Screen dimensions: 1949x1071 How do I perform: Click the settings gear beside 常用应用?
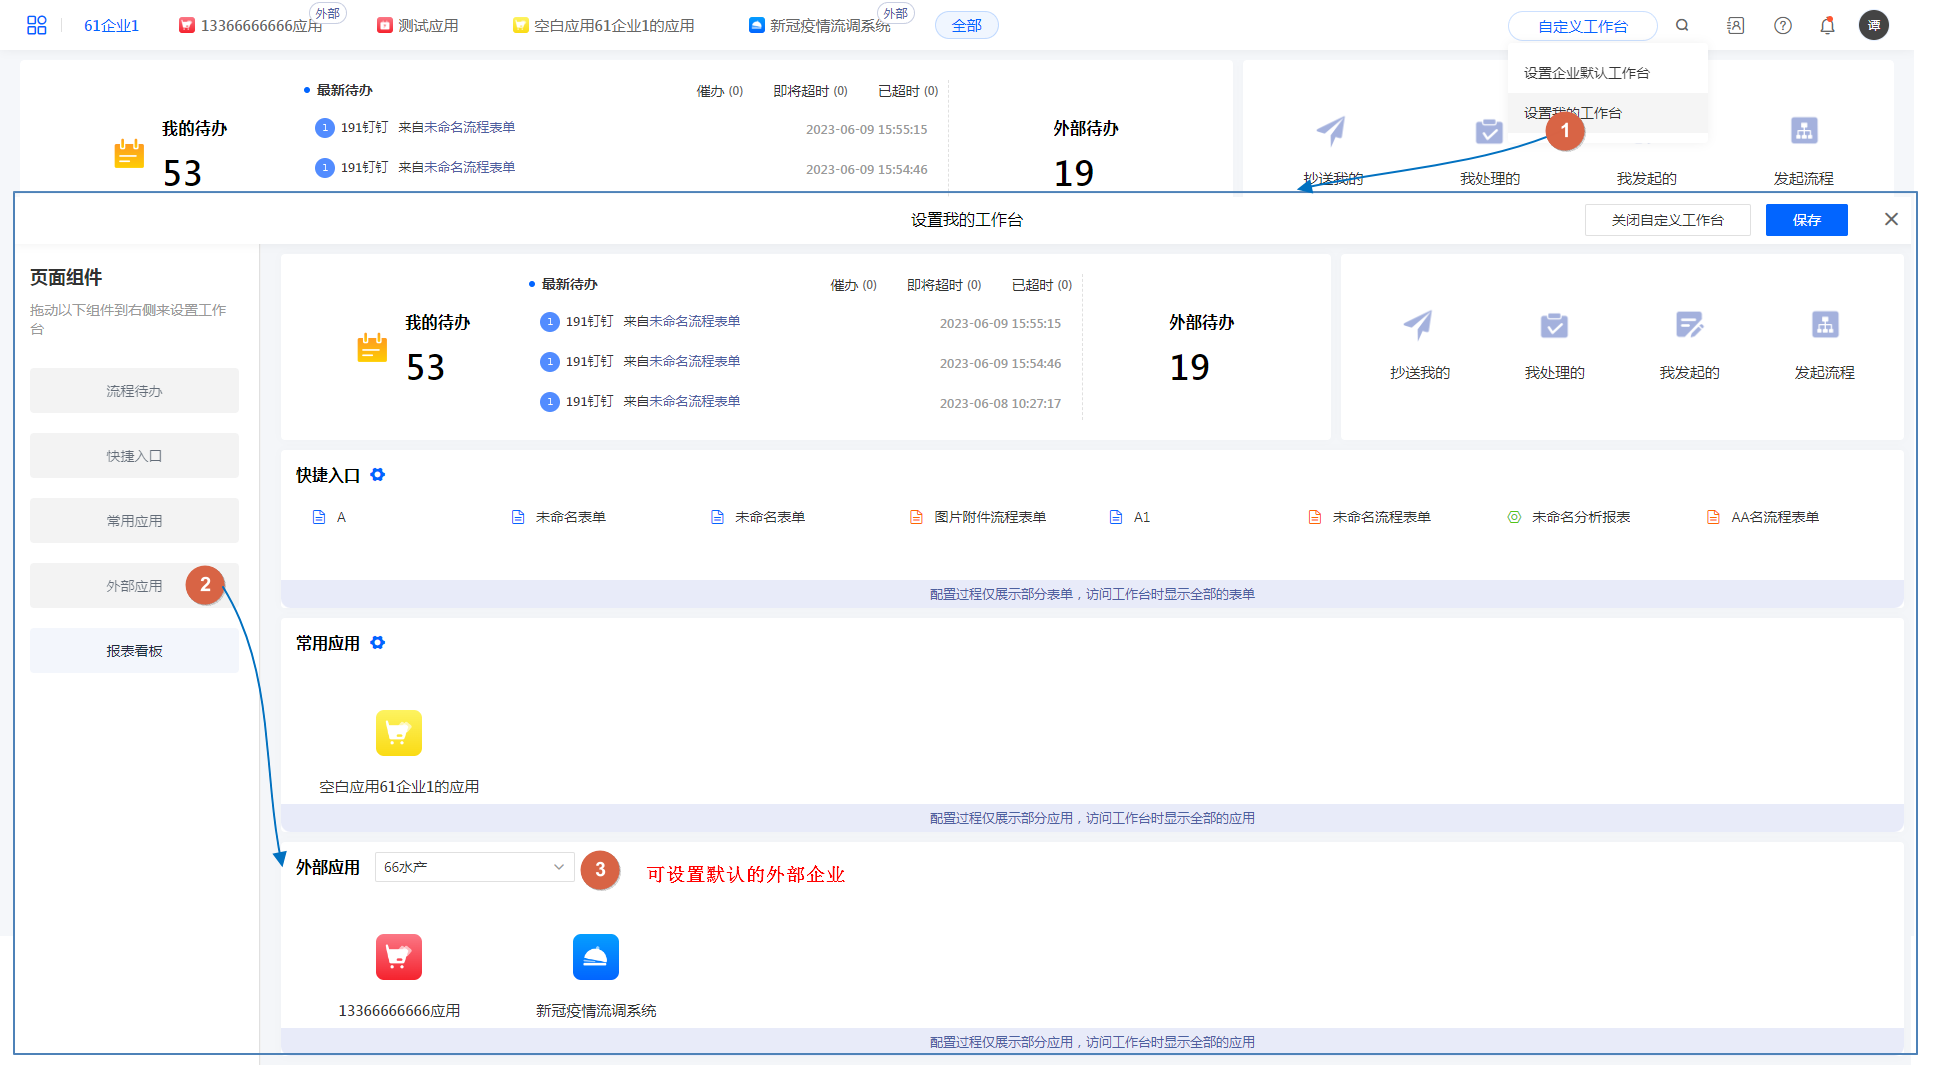tap(378, 643)
